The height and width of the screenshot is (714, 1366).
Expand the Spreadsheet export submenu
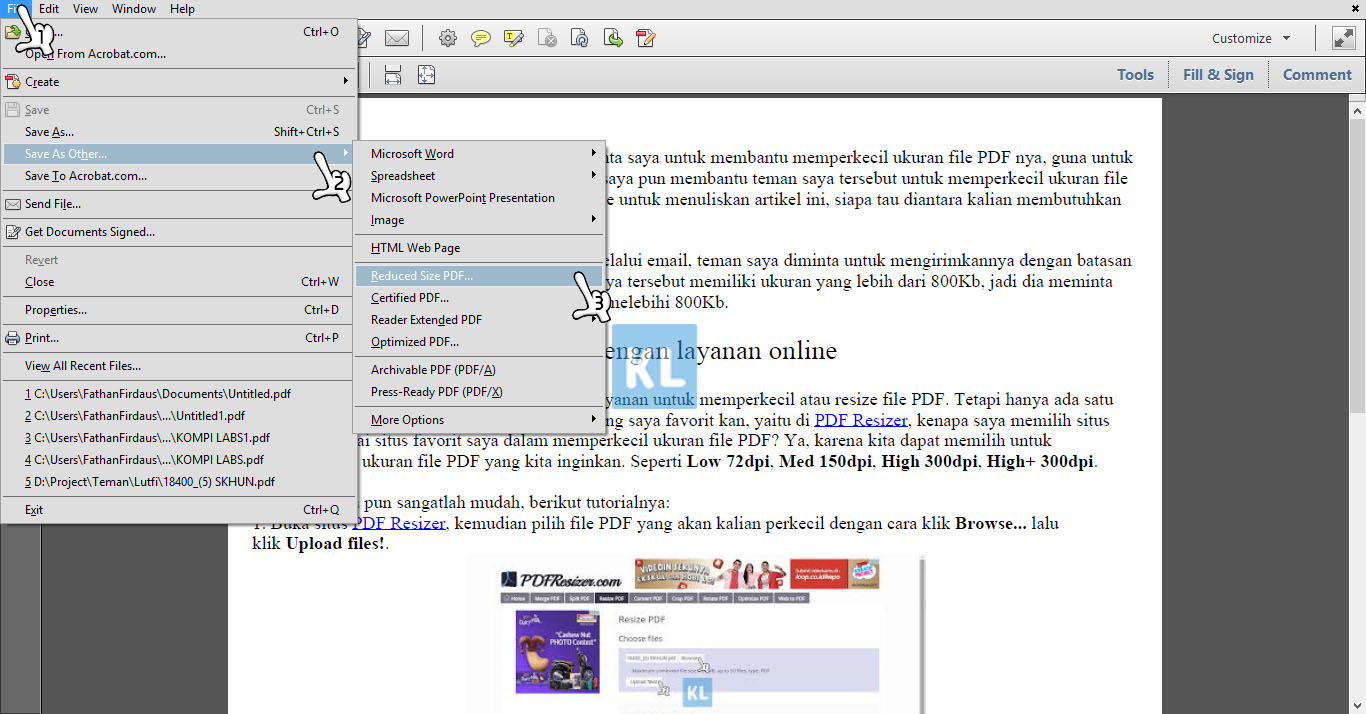[x=480, y=176]
